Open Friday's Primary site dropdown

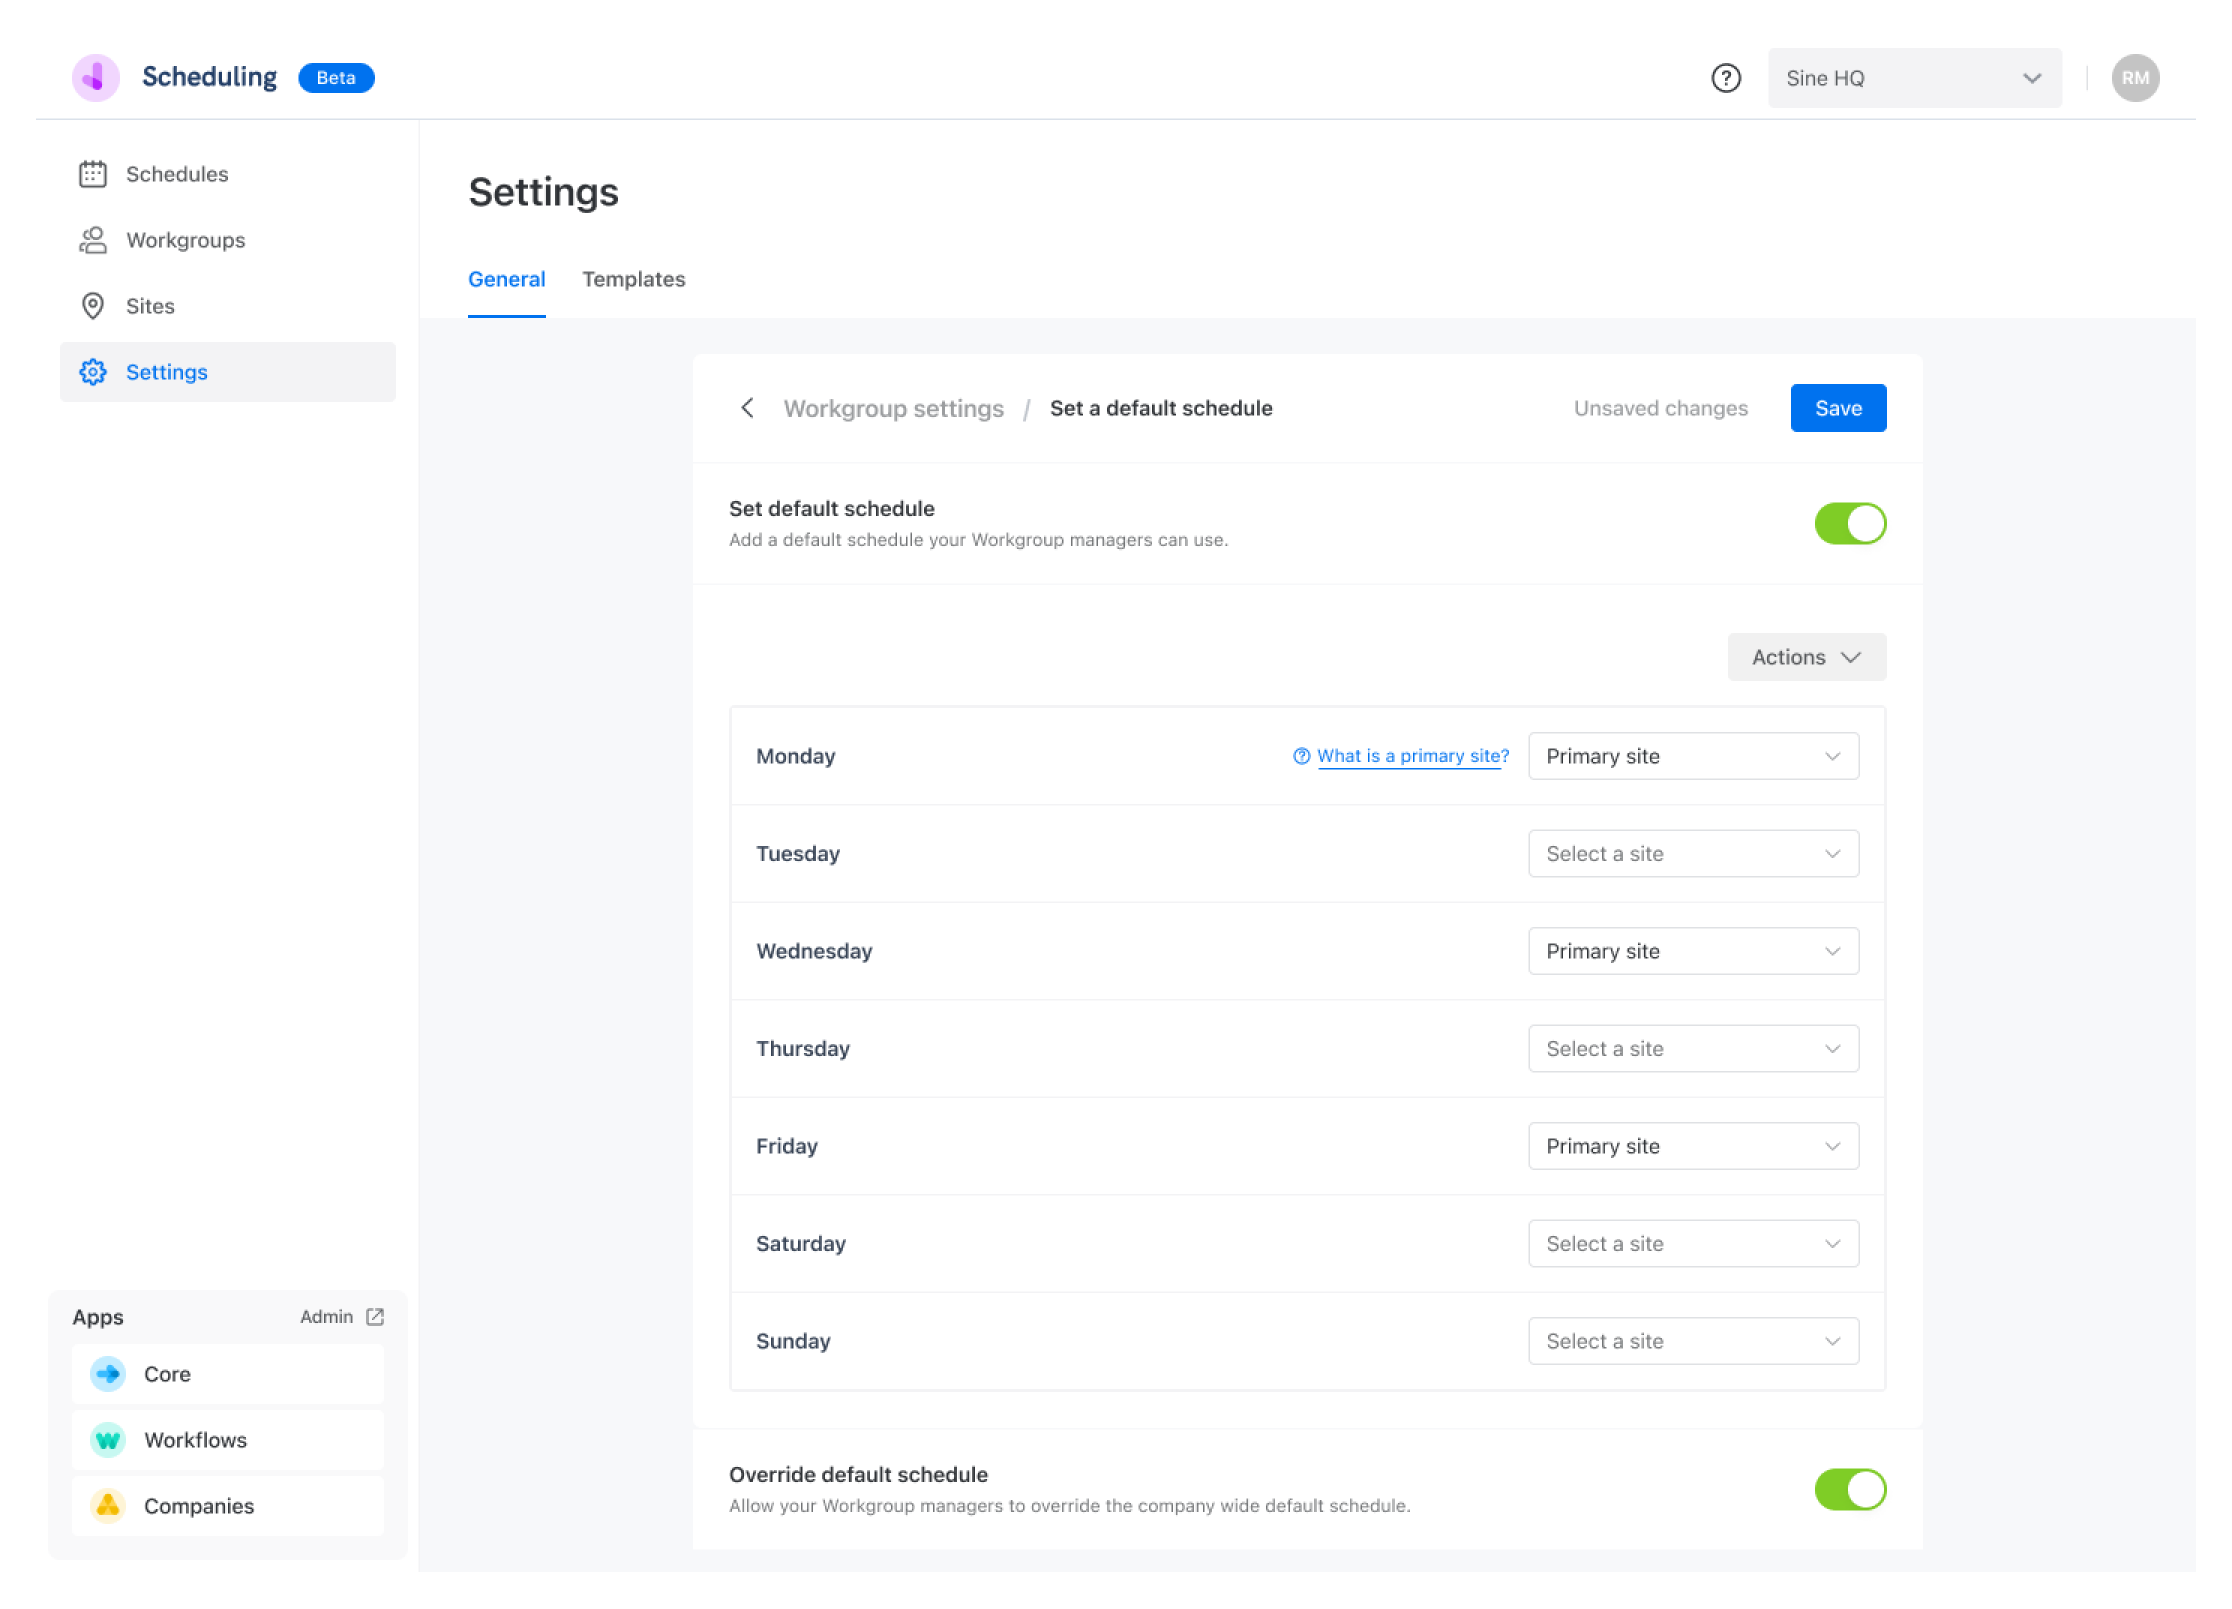pyautogui.click(x=1693, y=1146)
